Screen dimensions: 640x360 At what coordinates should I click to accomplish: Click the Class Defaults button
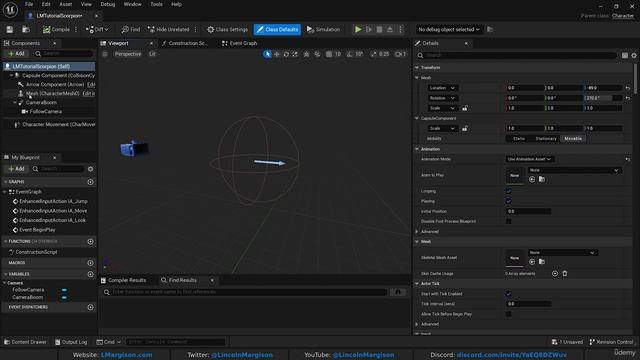(277, 29)
